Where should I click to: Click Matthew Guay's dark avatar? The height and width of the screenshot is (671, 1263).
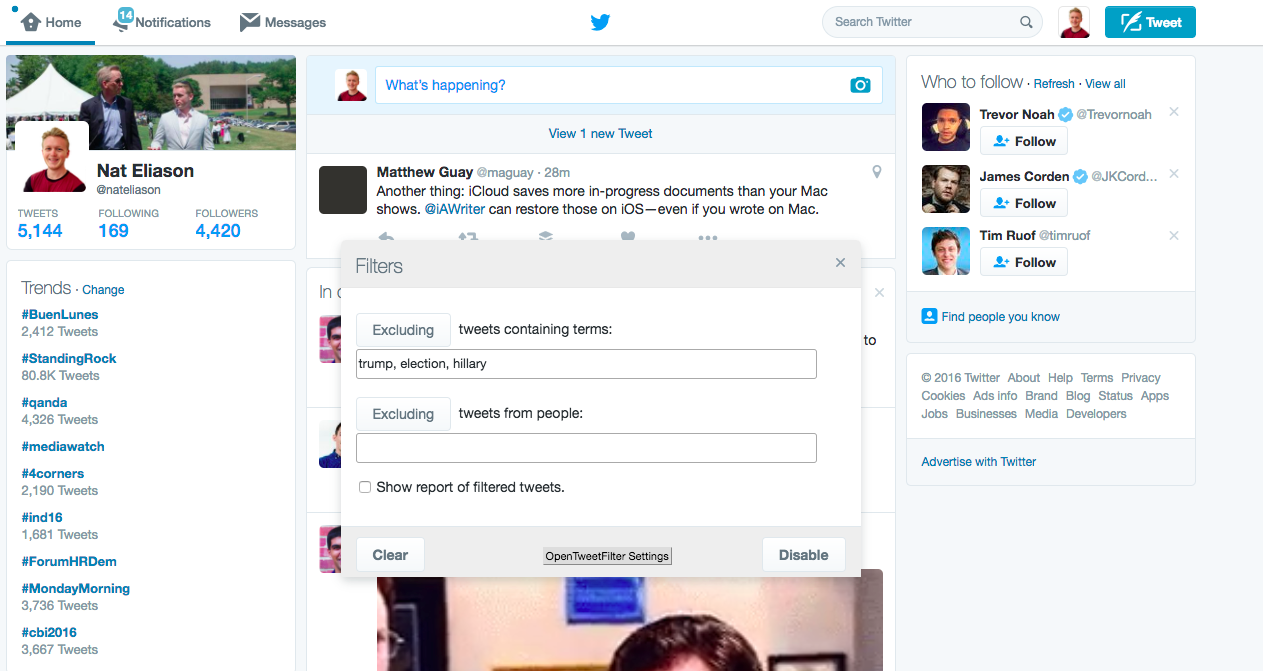tap(343, 190)
